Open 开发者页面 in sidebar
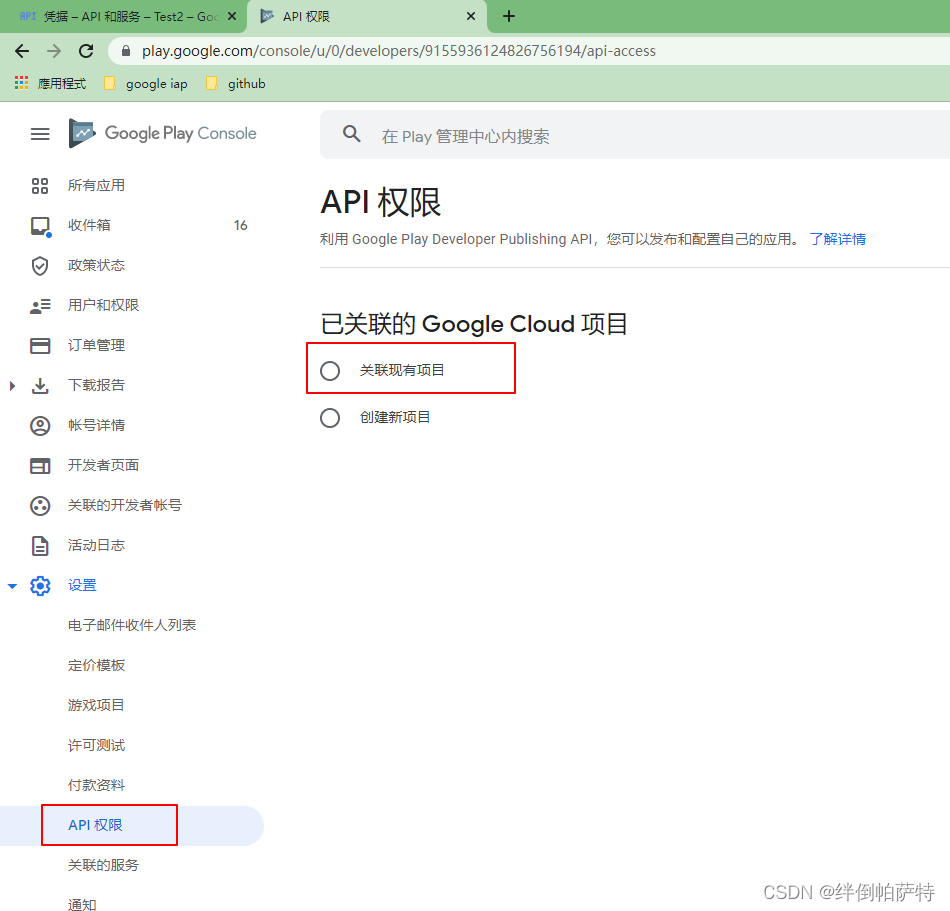Image resolution: width=950 pixels, height=911 pixels. coord(104,465)
